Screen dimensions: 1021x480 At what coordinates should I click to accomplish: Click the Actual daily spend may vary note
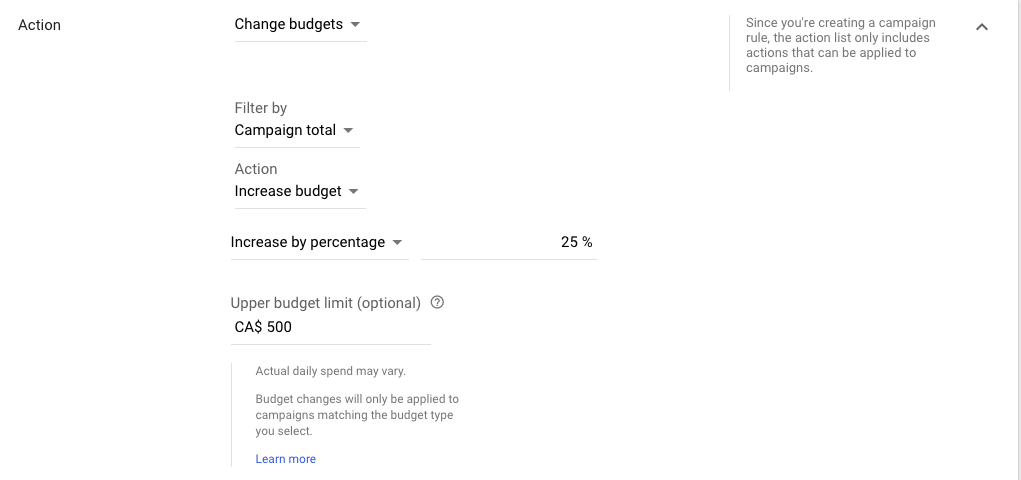[x=330, y=371]
